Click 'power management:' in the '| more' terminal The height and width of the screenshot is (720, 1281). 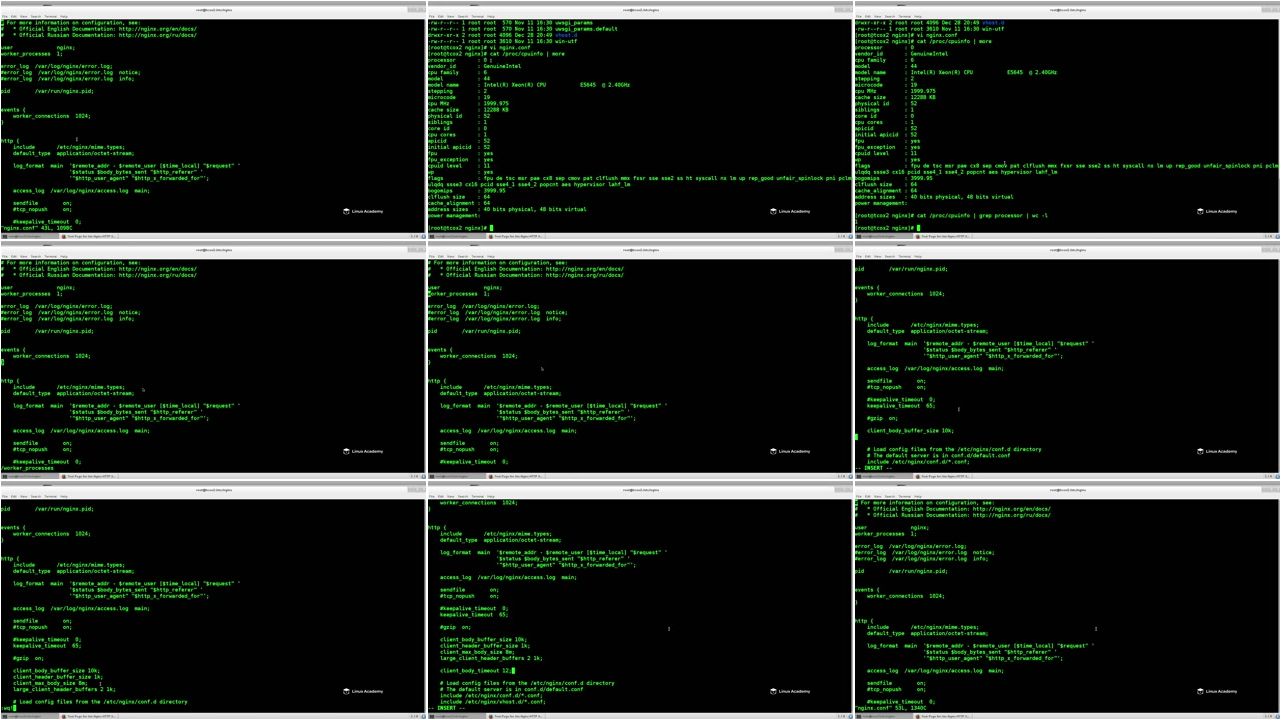(454, 215)
